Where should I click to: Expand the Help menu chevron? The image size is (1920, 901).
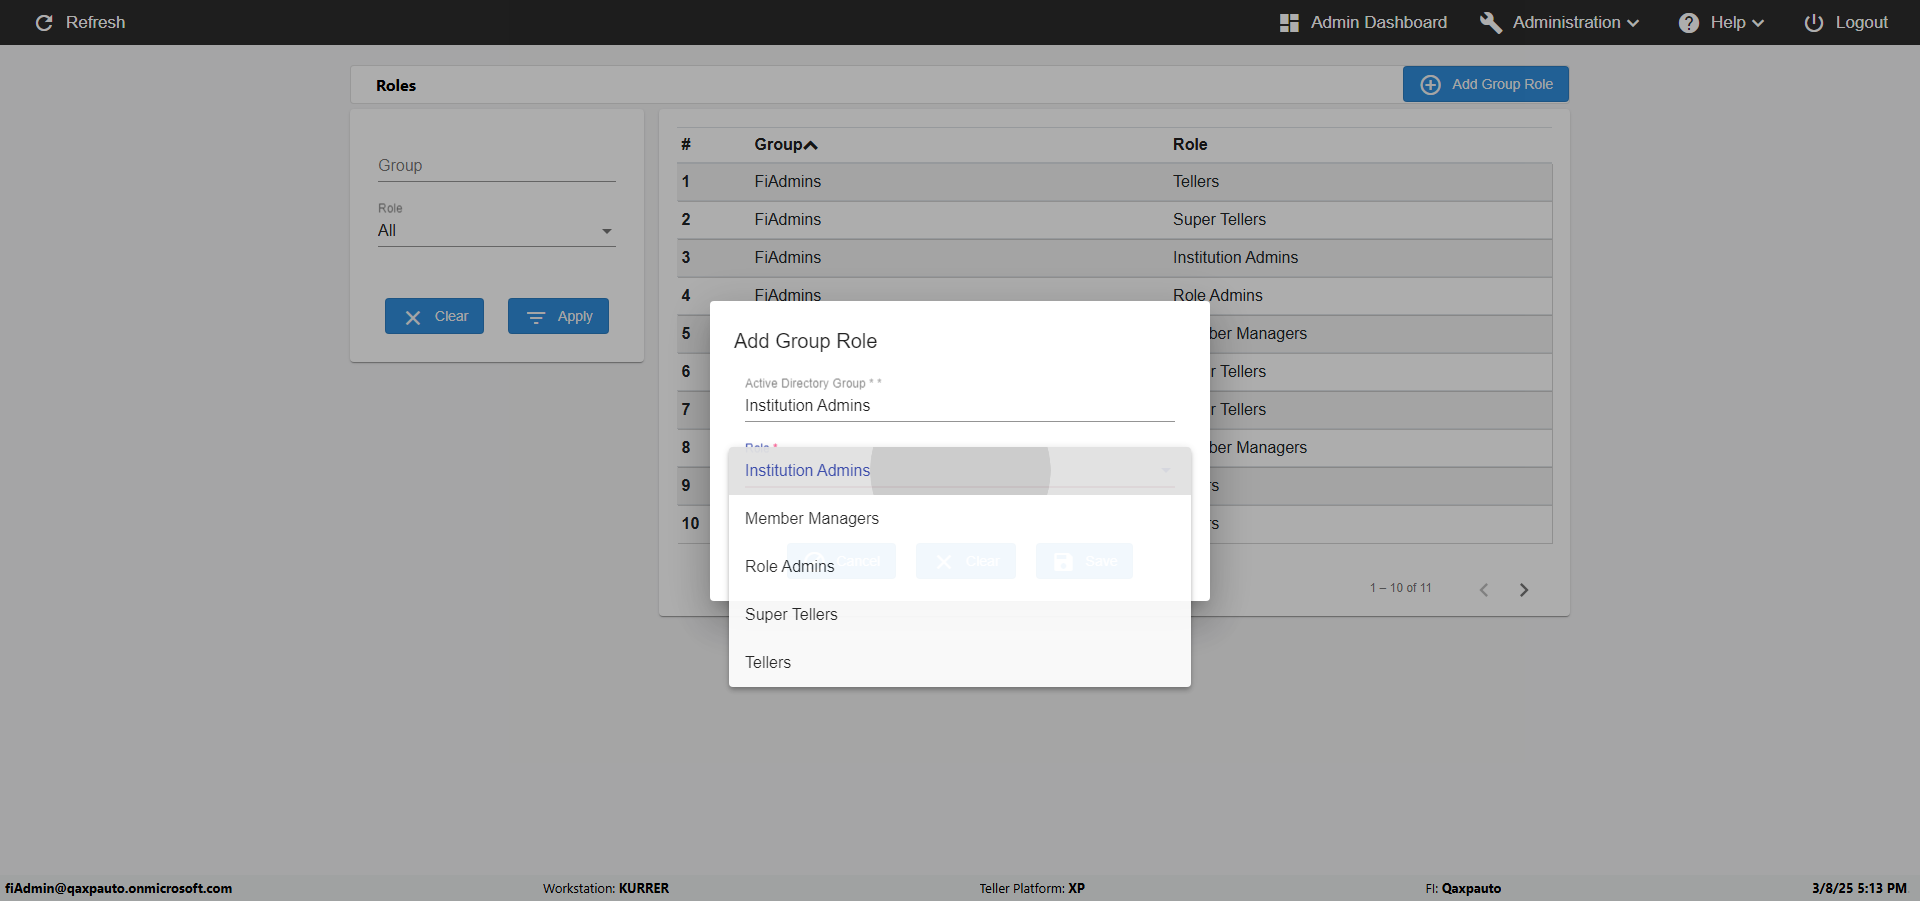click(1758, 23)
